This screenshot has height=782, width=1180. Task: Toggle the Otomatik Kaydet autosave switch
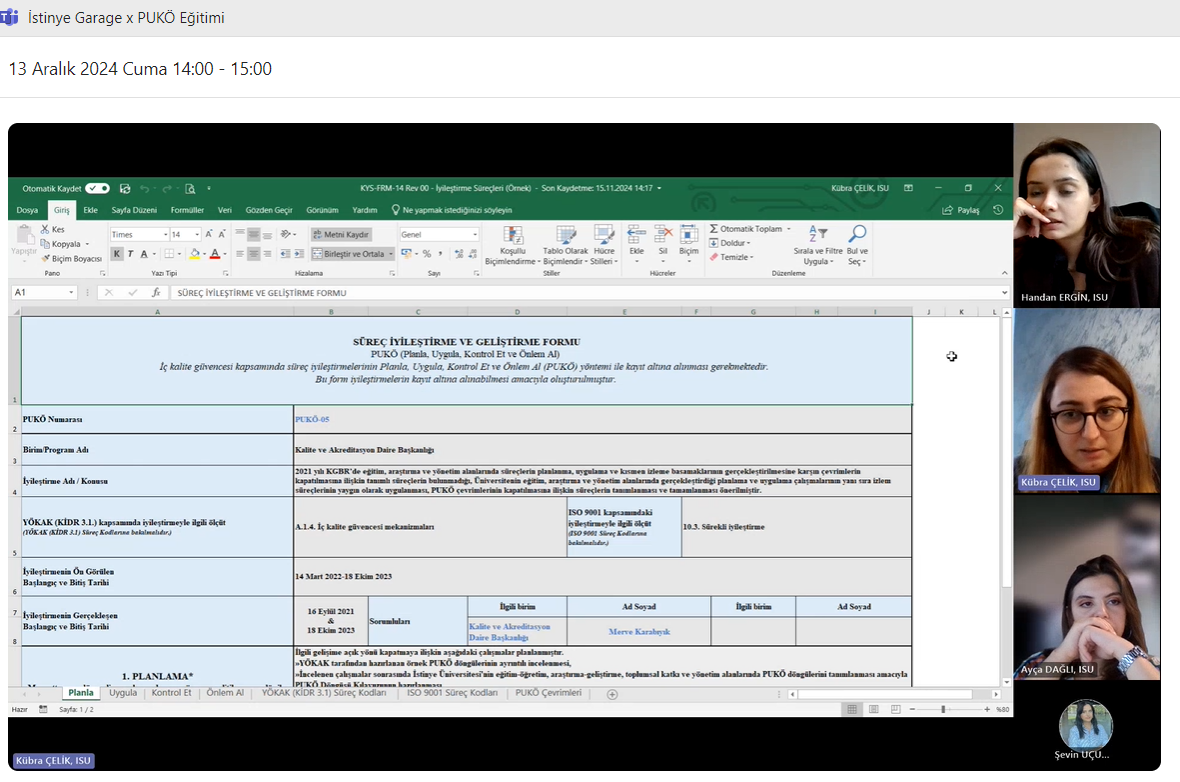[97, 188]
